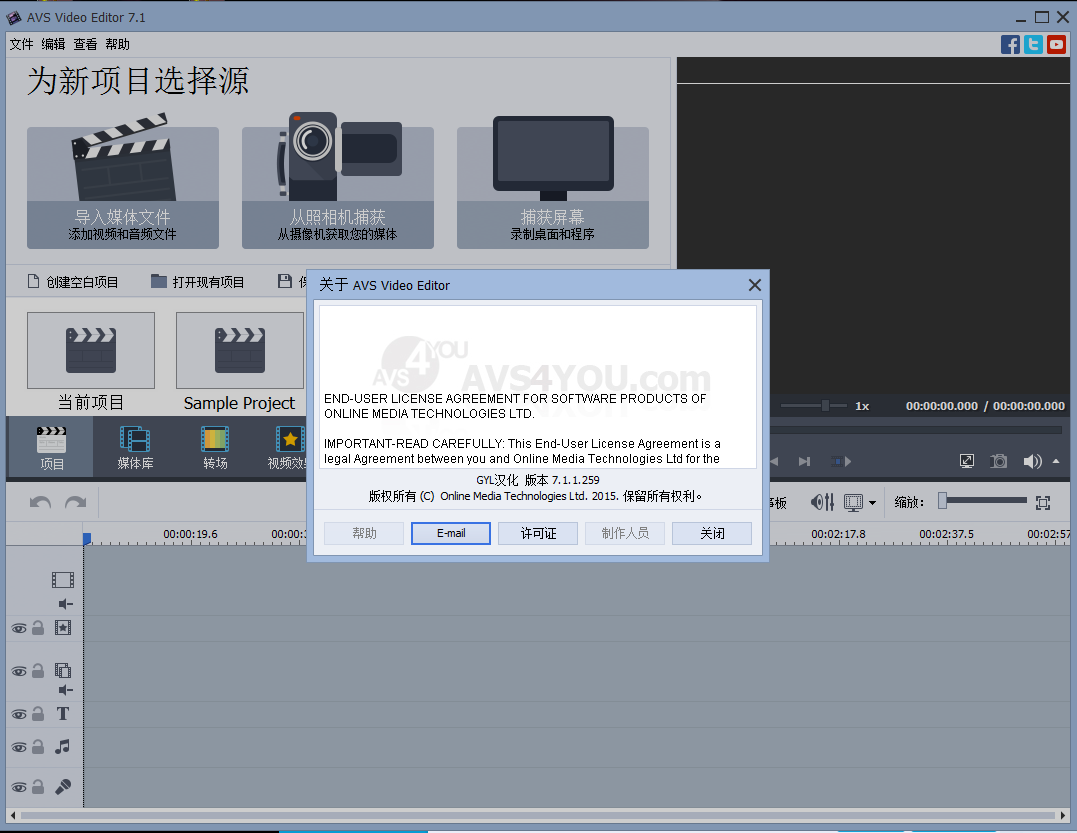Screen dimensions: 1077x833
Task: Click the timeline 缩放 zoom slider
Action: (x=983, y=502)
